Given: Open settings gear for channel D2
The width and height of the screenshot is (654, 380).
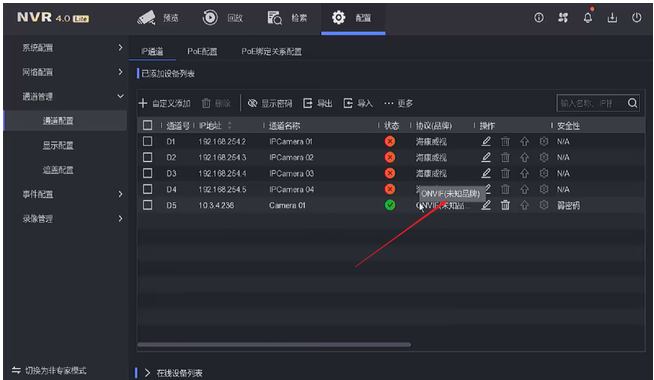Looking at the screenshot, I should (543, 157).
